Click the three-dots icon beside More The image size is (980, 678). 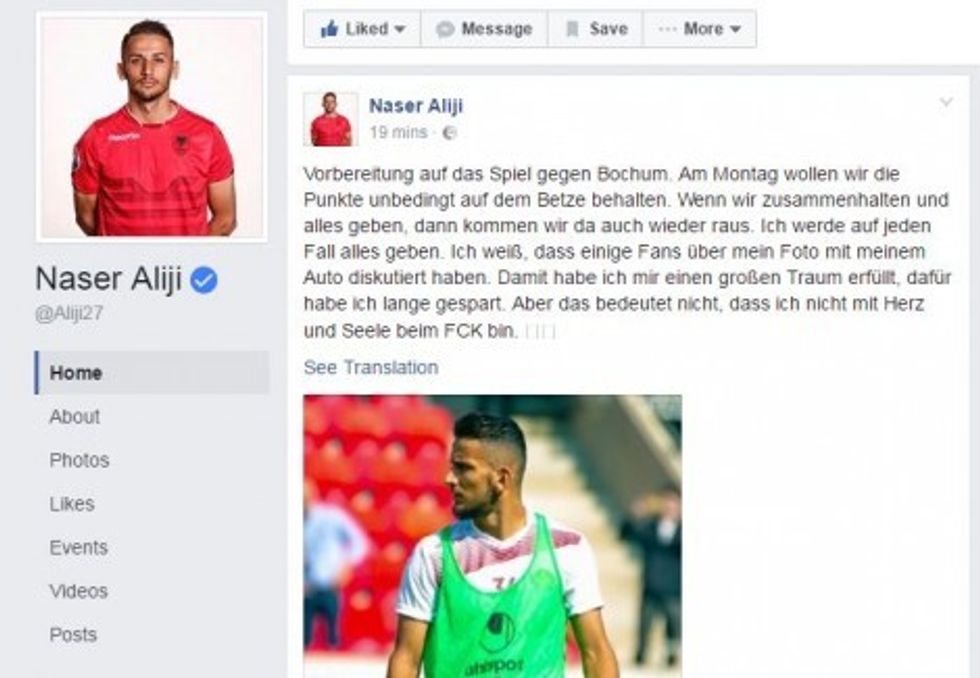[x=667, y=29]
